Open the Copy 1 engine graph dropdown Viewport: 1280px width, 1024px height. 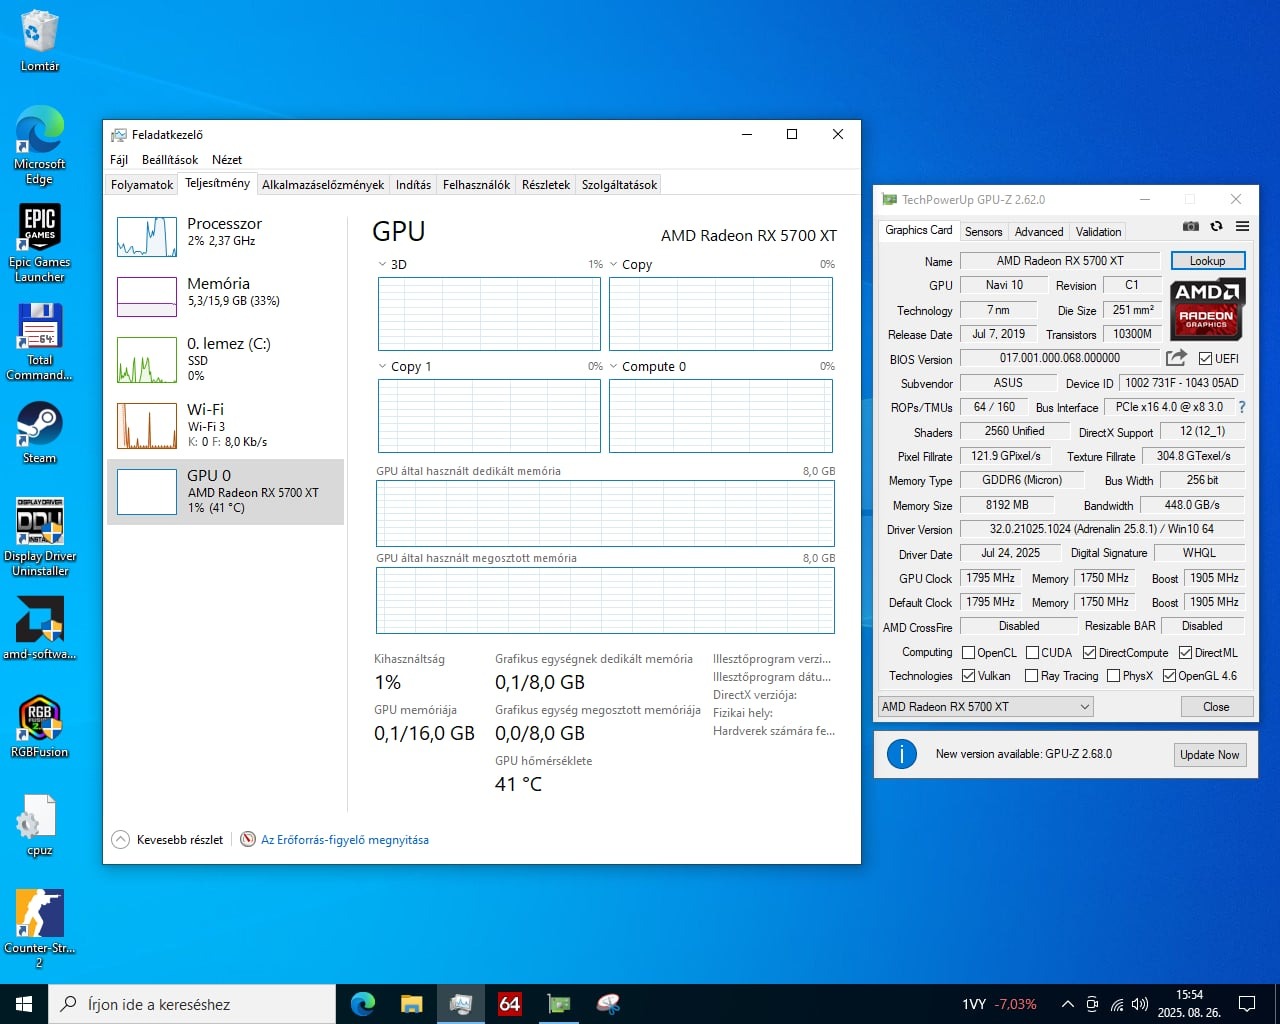[382, 367]
